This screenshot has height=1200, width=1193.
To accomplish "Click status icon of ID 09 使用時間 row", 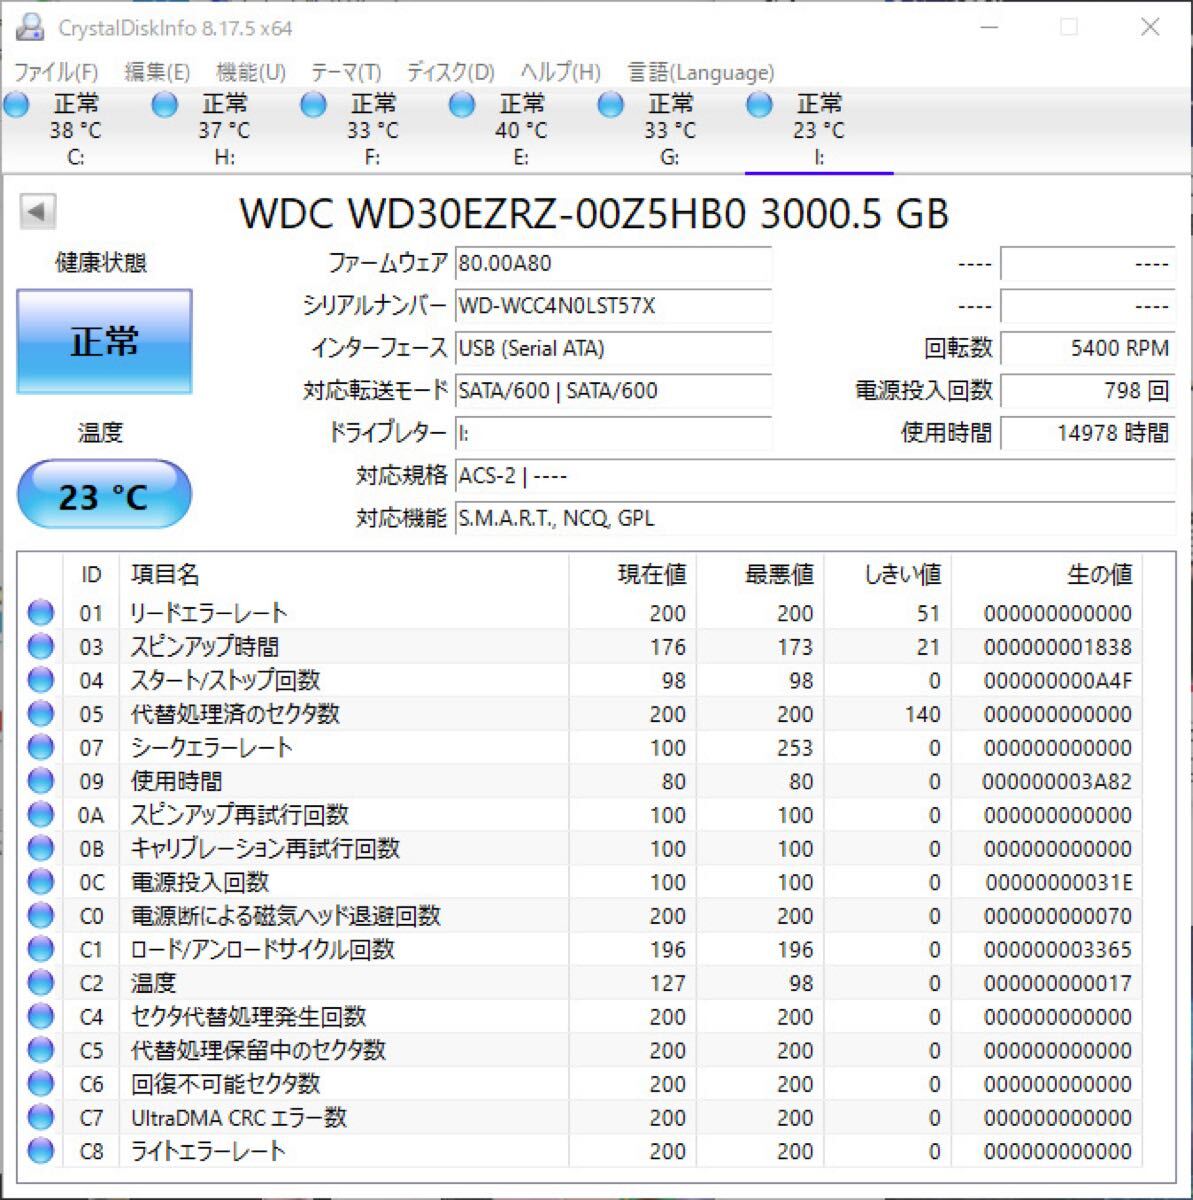I will pos(41,781).
